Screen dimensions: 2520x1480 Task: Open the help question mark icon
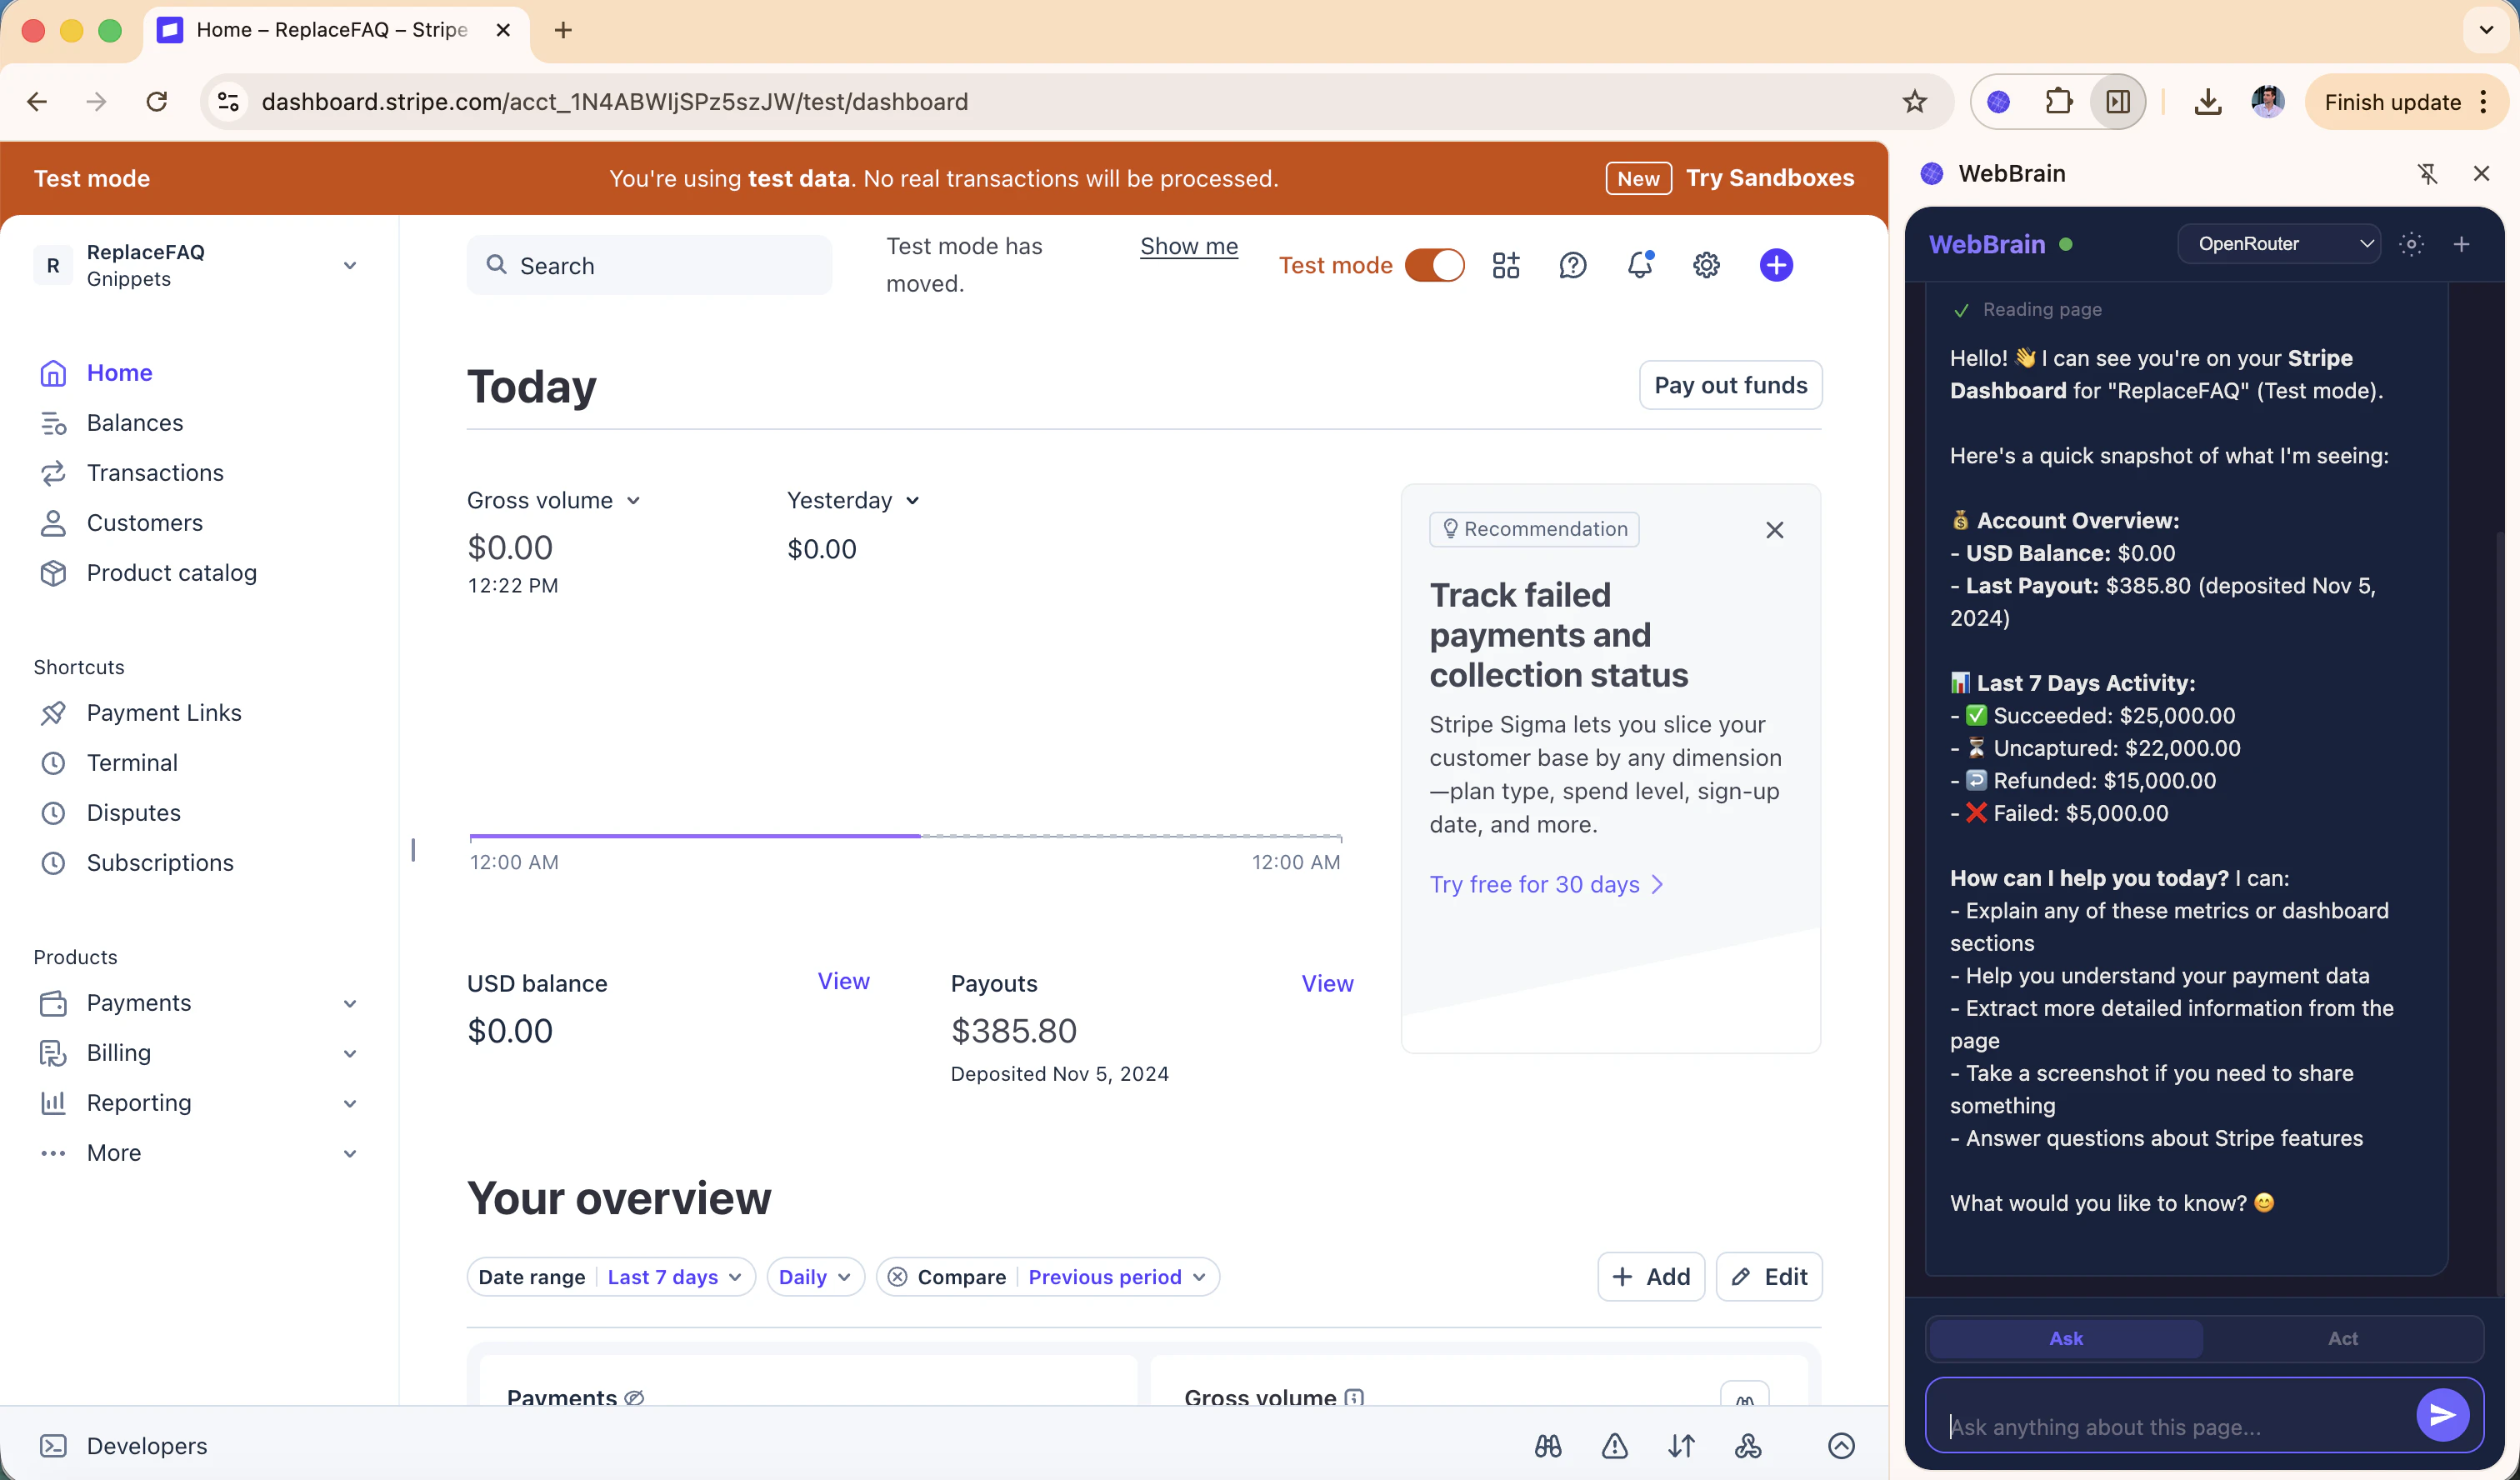coord(1572,265)
